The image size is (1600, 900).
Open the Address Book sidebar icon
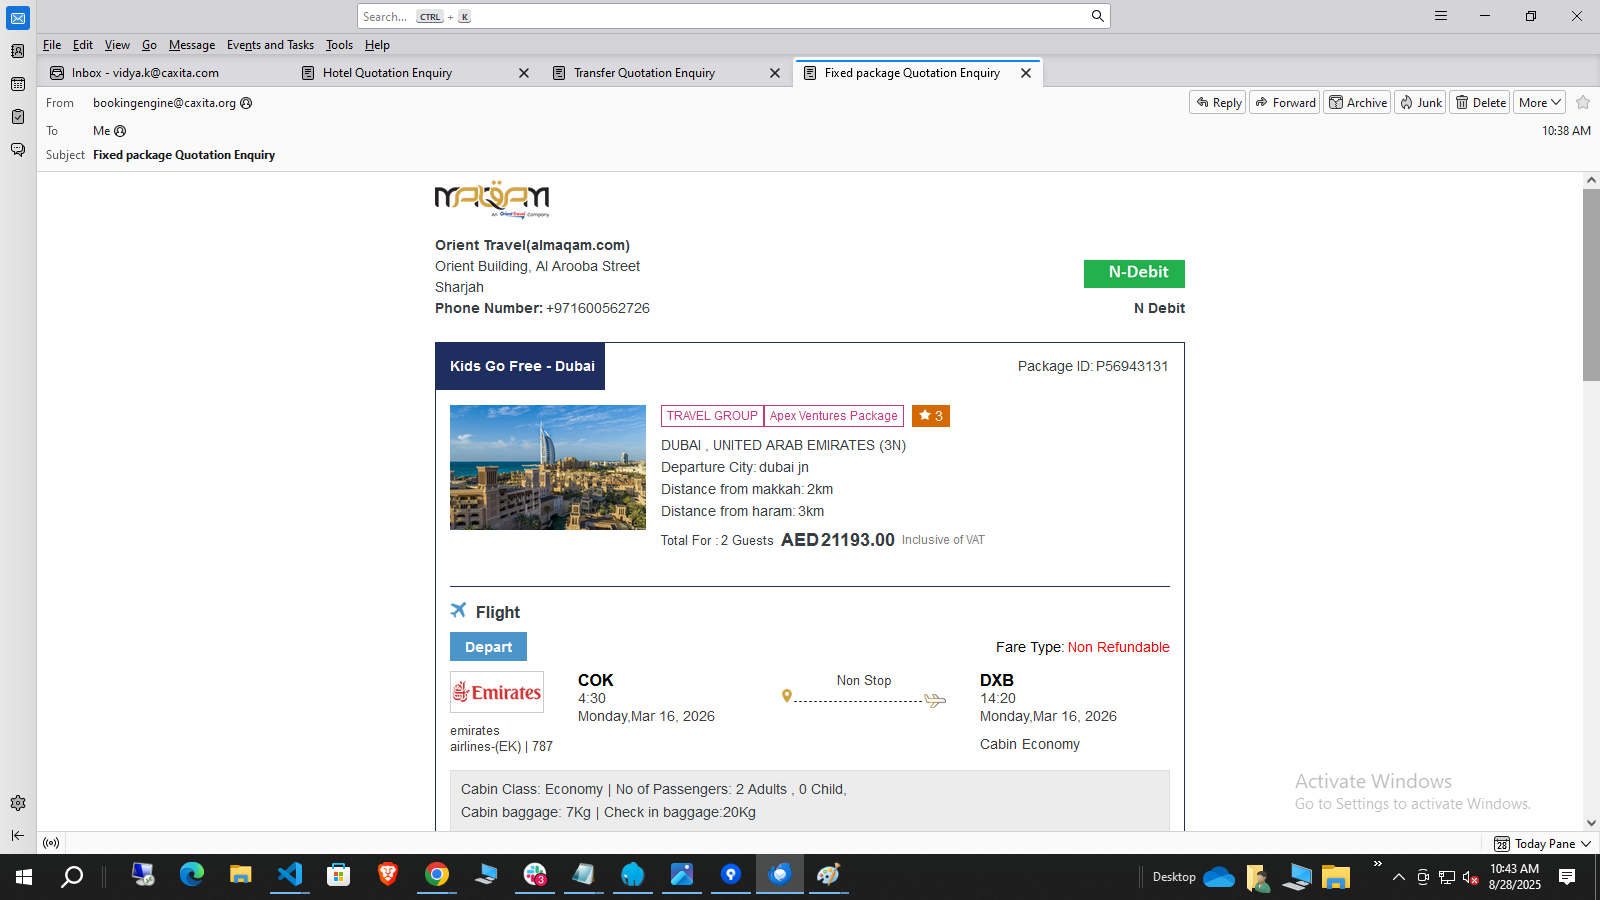18,51
